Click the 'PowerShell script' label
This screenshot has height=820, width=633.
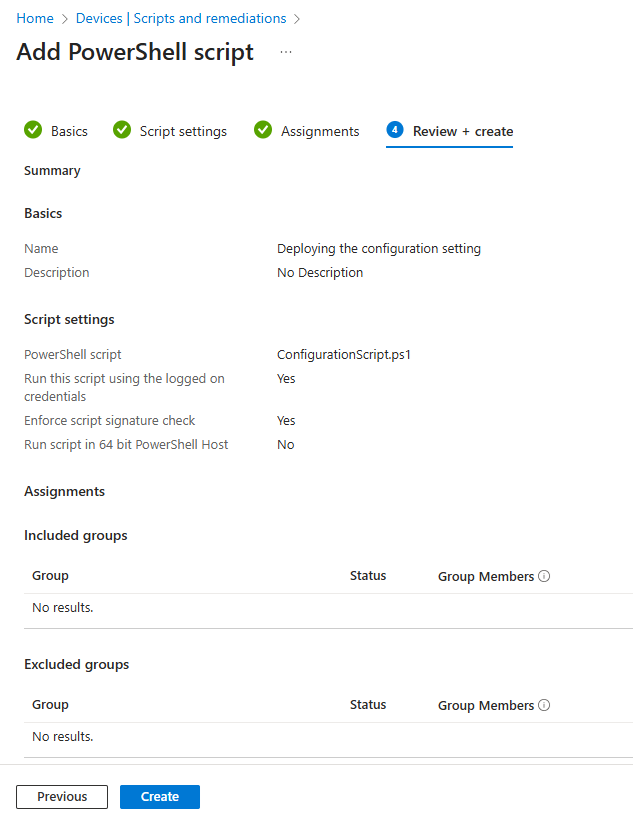point(73,355)
